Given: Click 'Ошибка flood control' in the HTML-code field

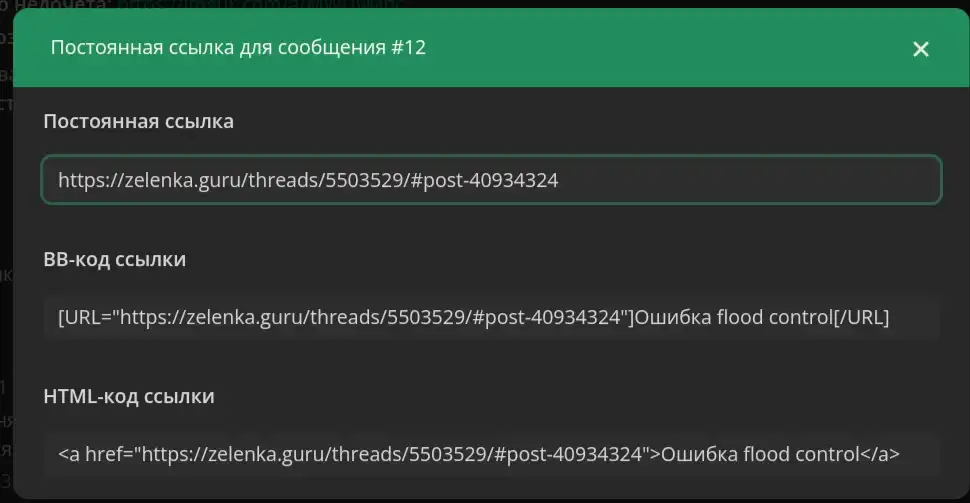Looking at the screenshot, I should pyautogui.click(x=760, y=454).
